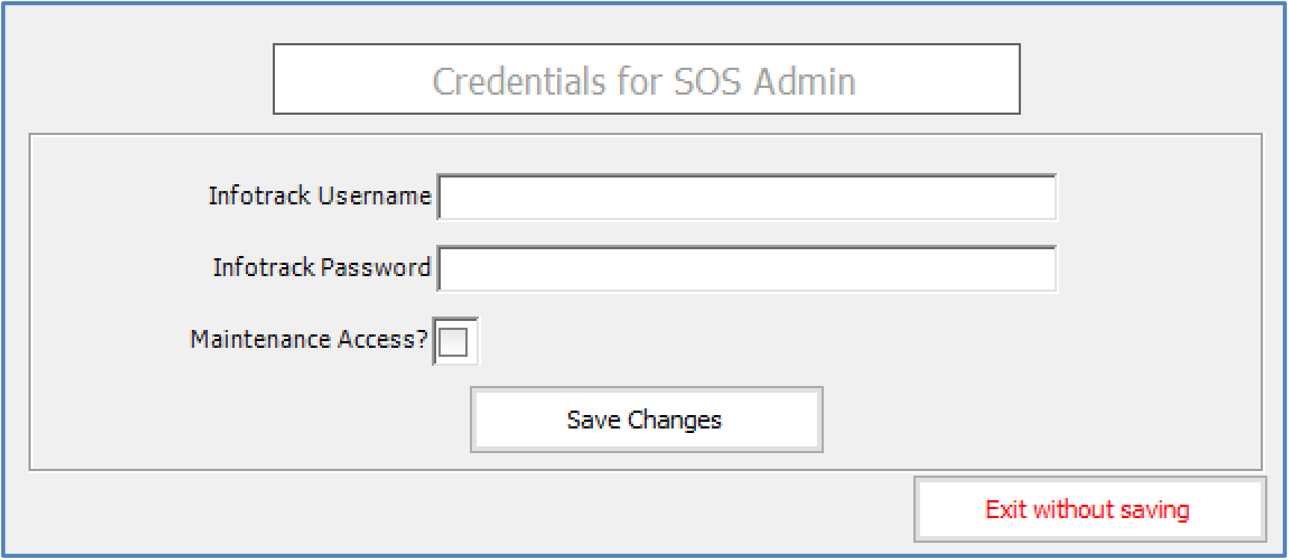Click the Maintenance Access? label text

[x=309, y=340]
